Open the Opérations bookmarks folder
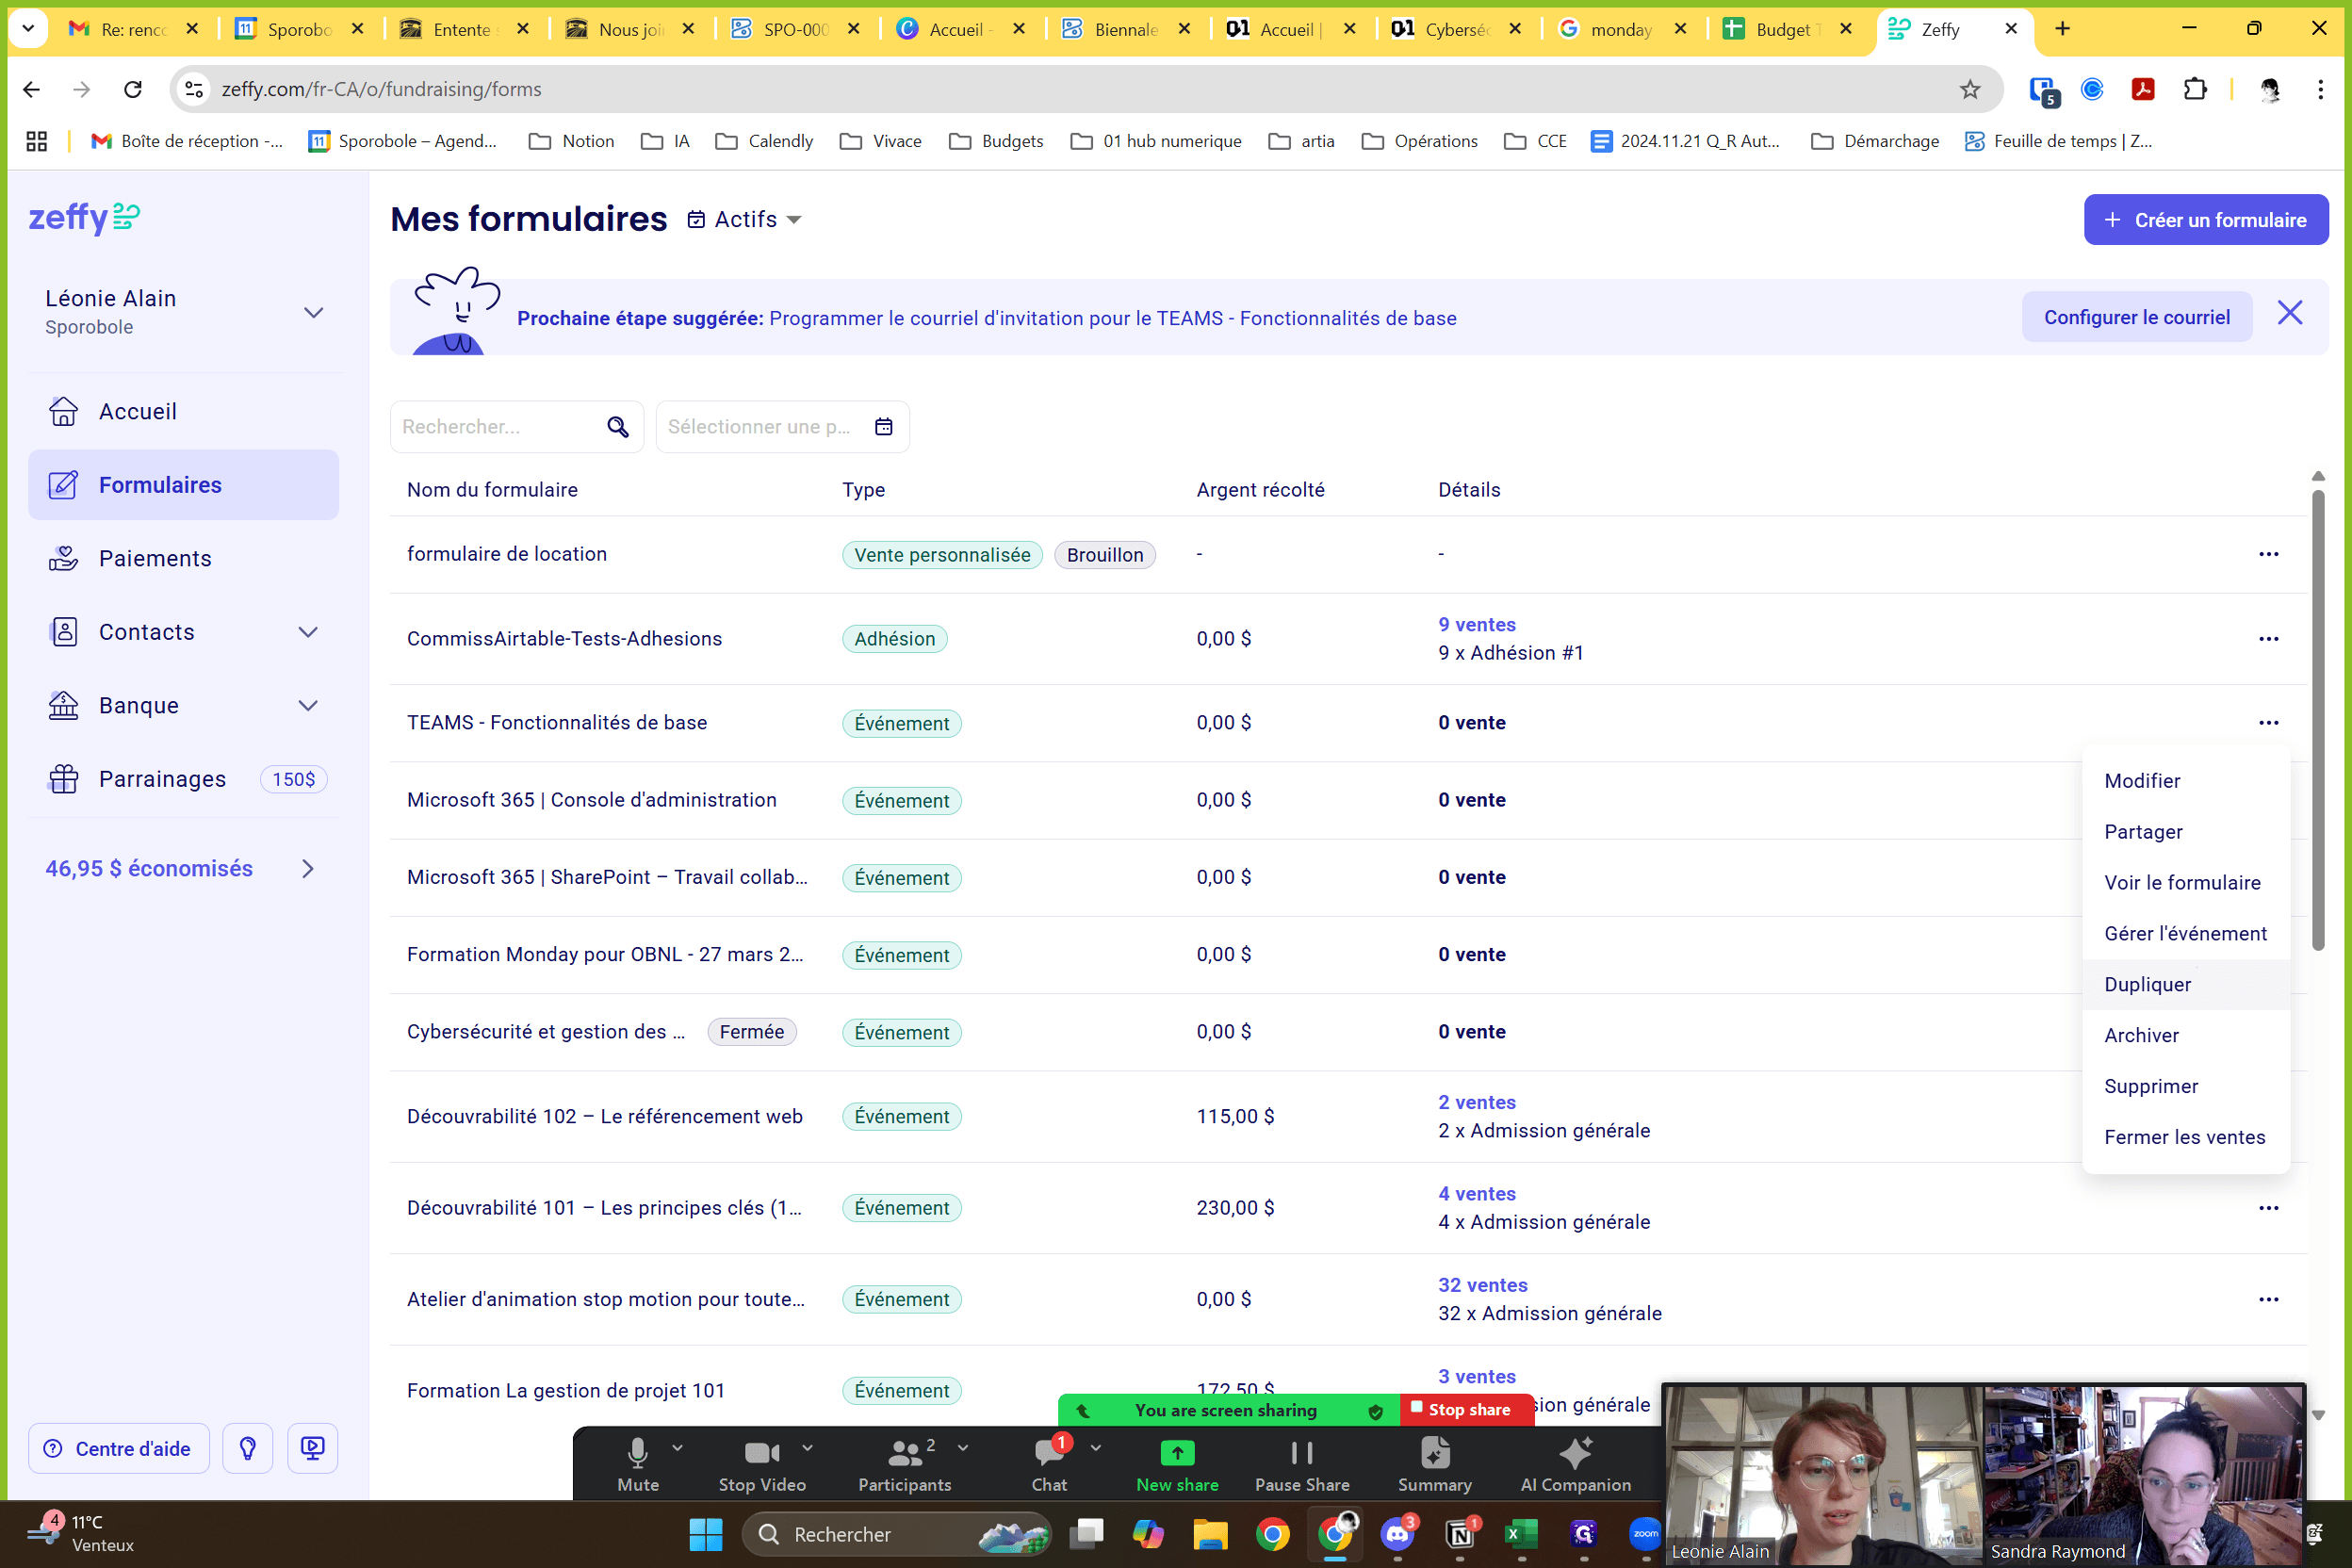2352x1568 pixels. click(1419, 141)
